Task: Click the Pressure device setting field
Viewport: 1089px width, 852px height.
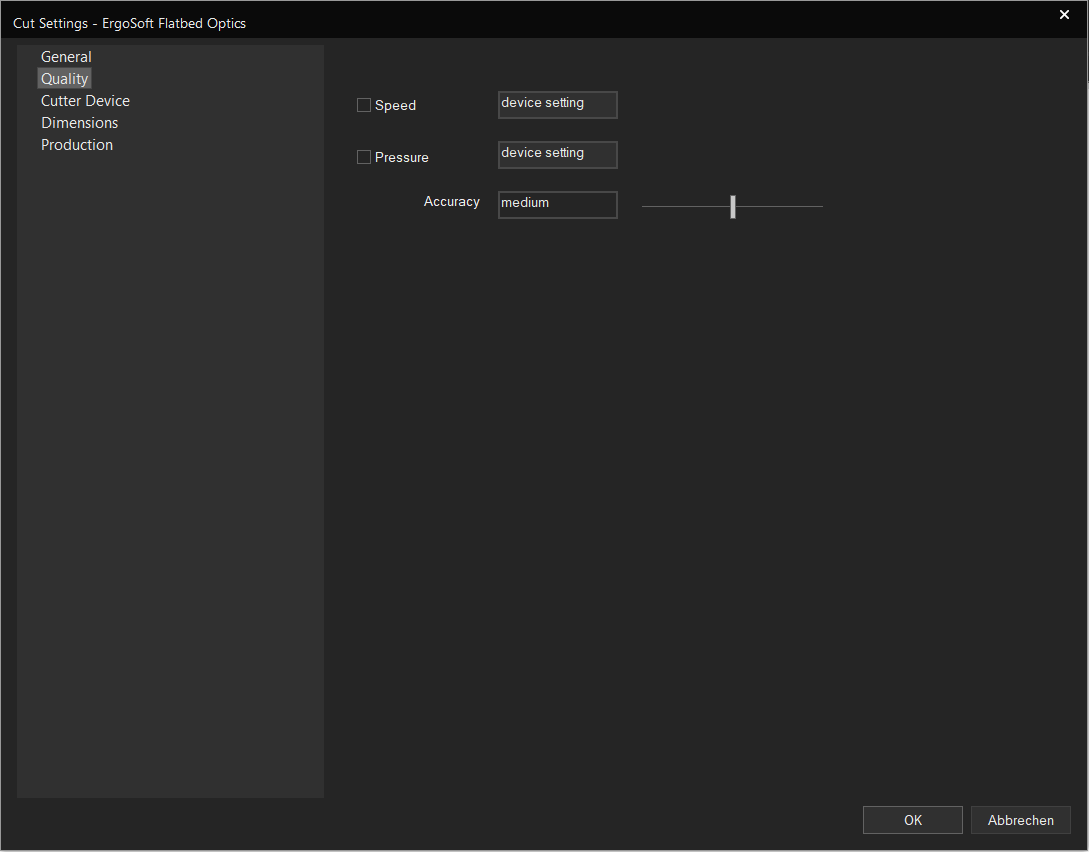Action: pyautogui.click(x=558, y=155)
